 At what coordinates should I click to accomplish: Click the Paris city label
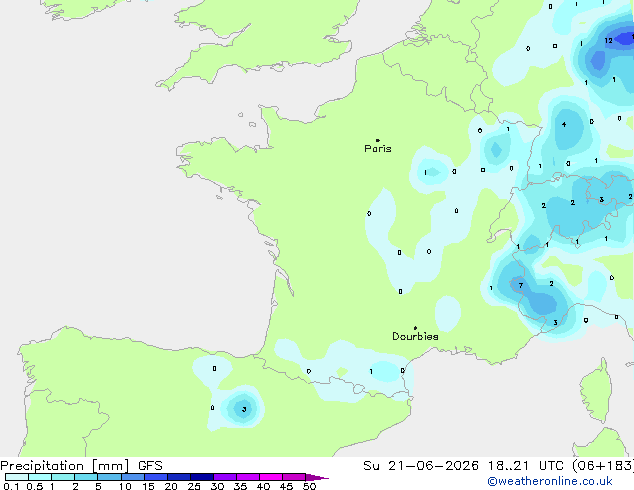coord(378,149)
